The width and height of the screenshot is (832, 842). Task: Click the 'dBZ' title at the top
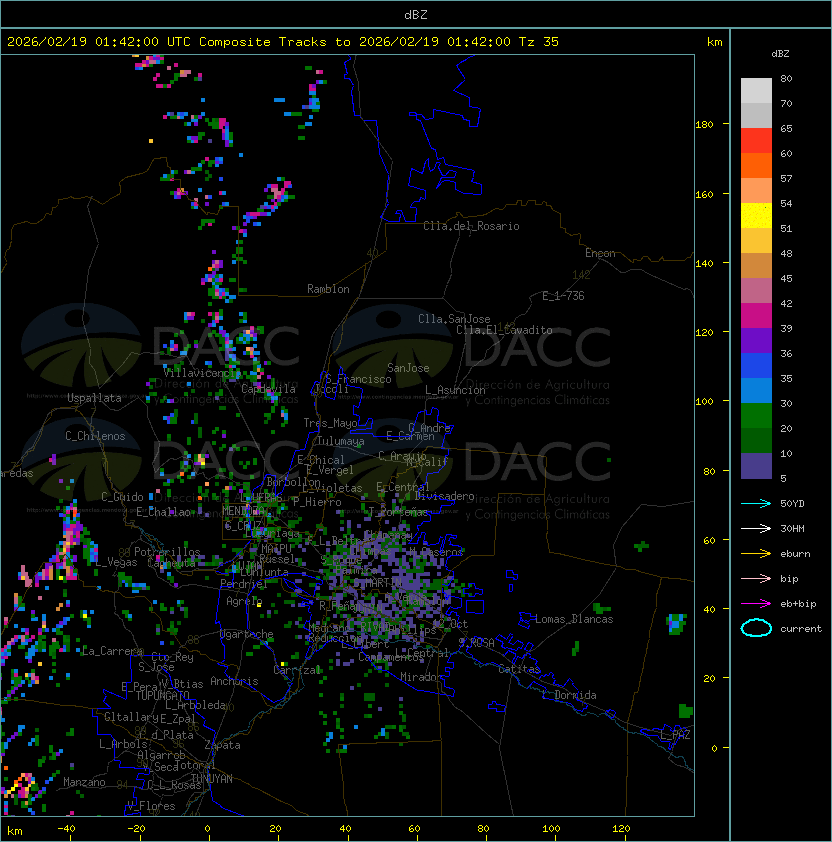(x=416, y=14)
